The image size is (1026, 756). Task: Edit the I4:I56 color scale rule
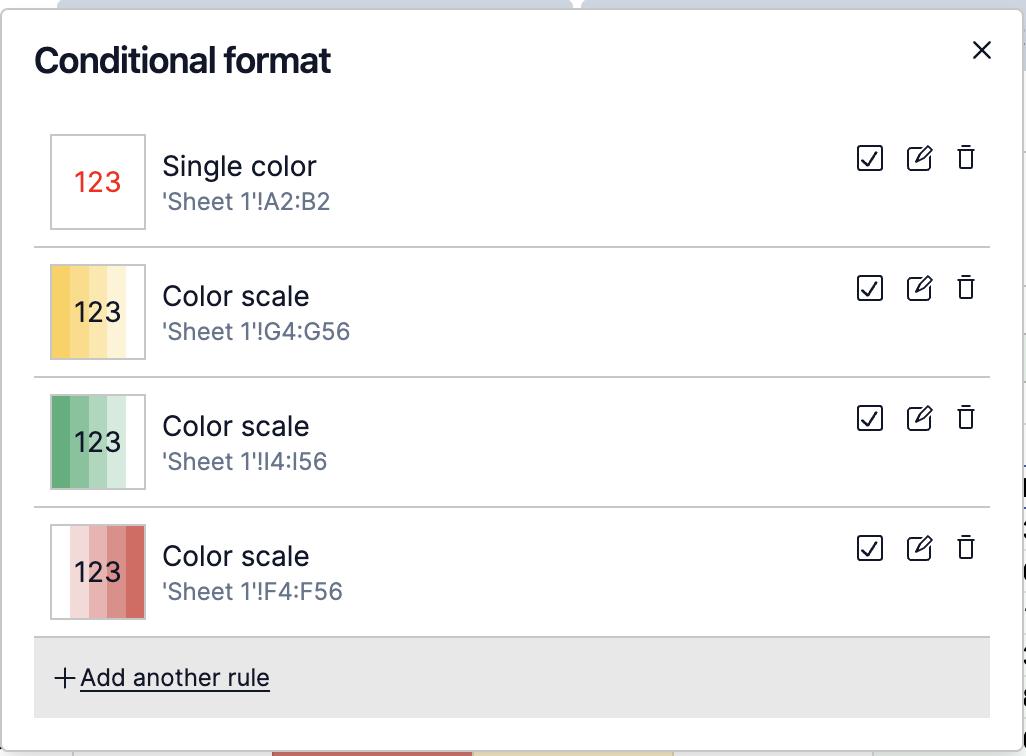pos(919,418)
